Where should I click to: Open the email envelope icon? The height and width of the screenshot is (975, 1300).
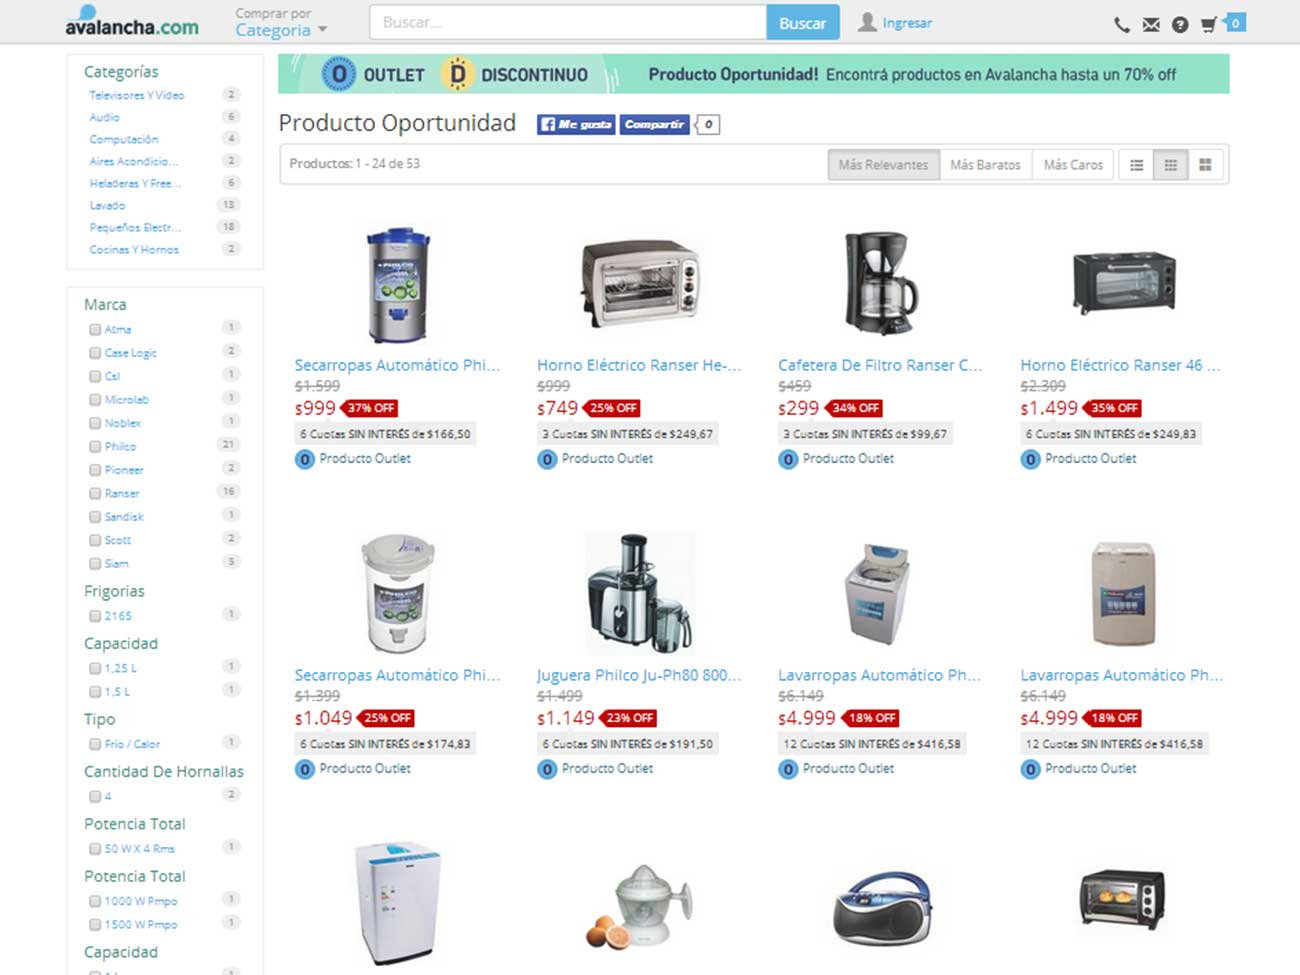1151,25
